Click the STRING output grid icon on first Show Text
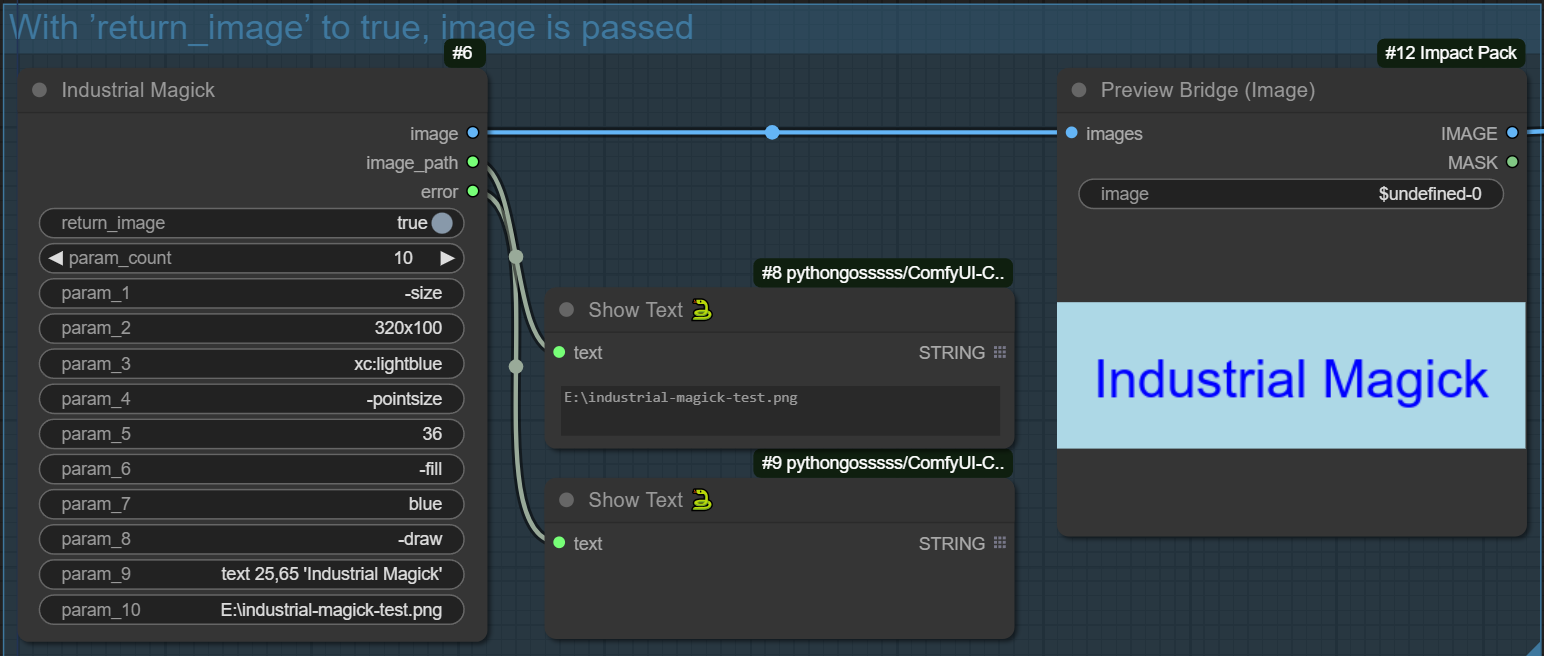This screenshot has width=1544, height=656. click(x=1000, y=352)
